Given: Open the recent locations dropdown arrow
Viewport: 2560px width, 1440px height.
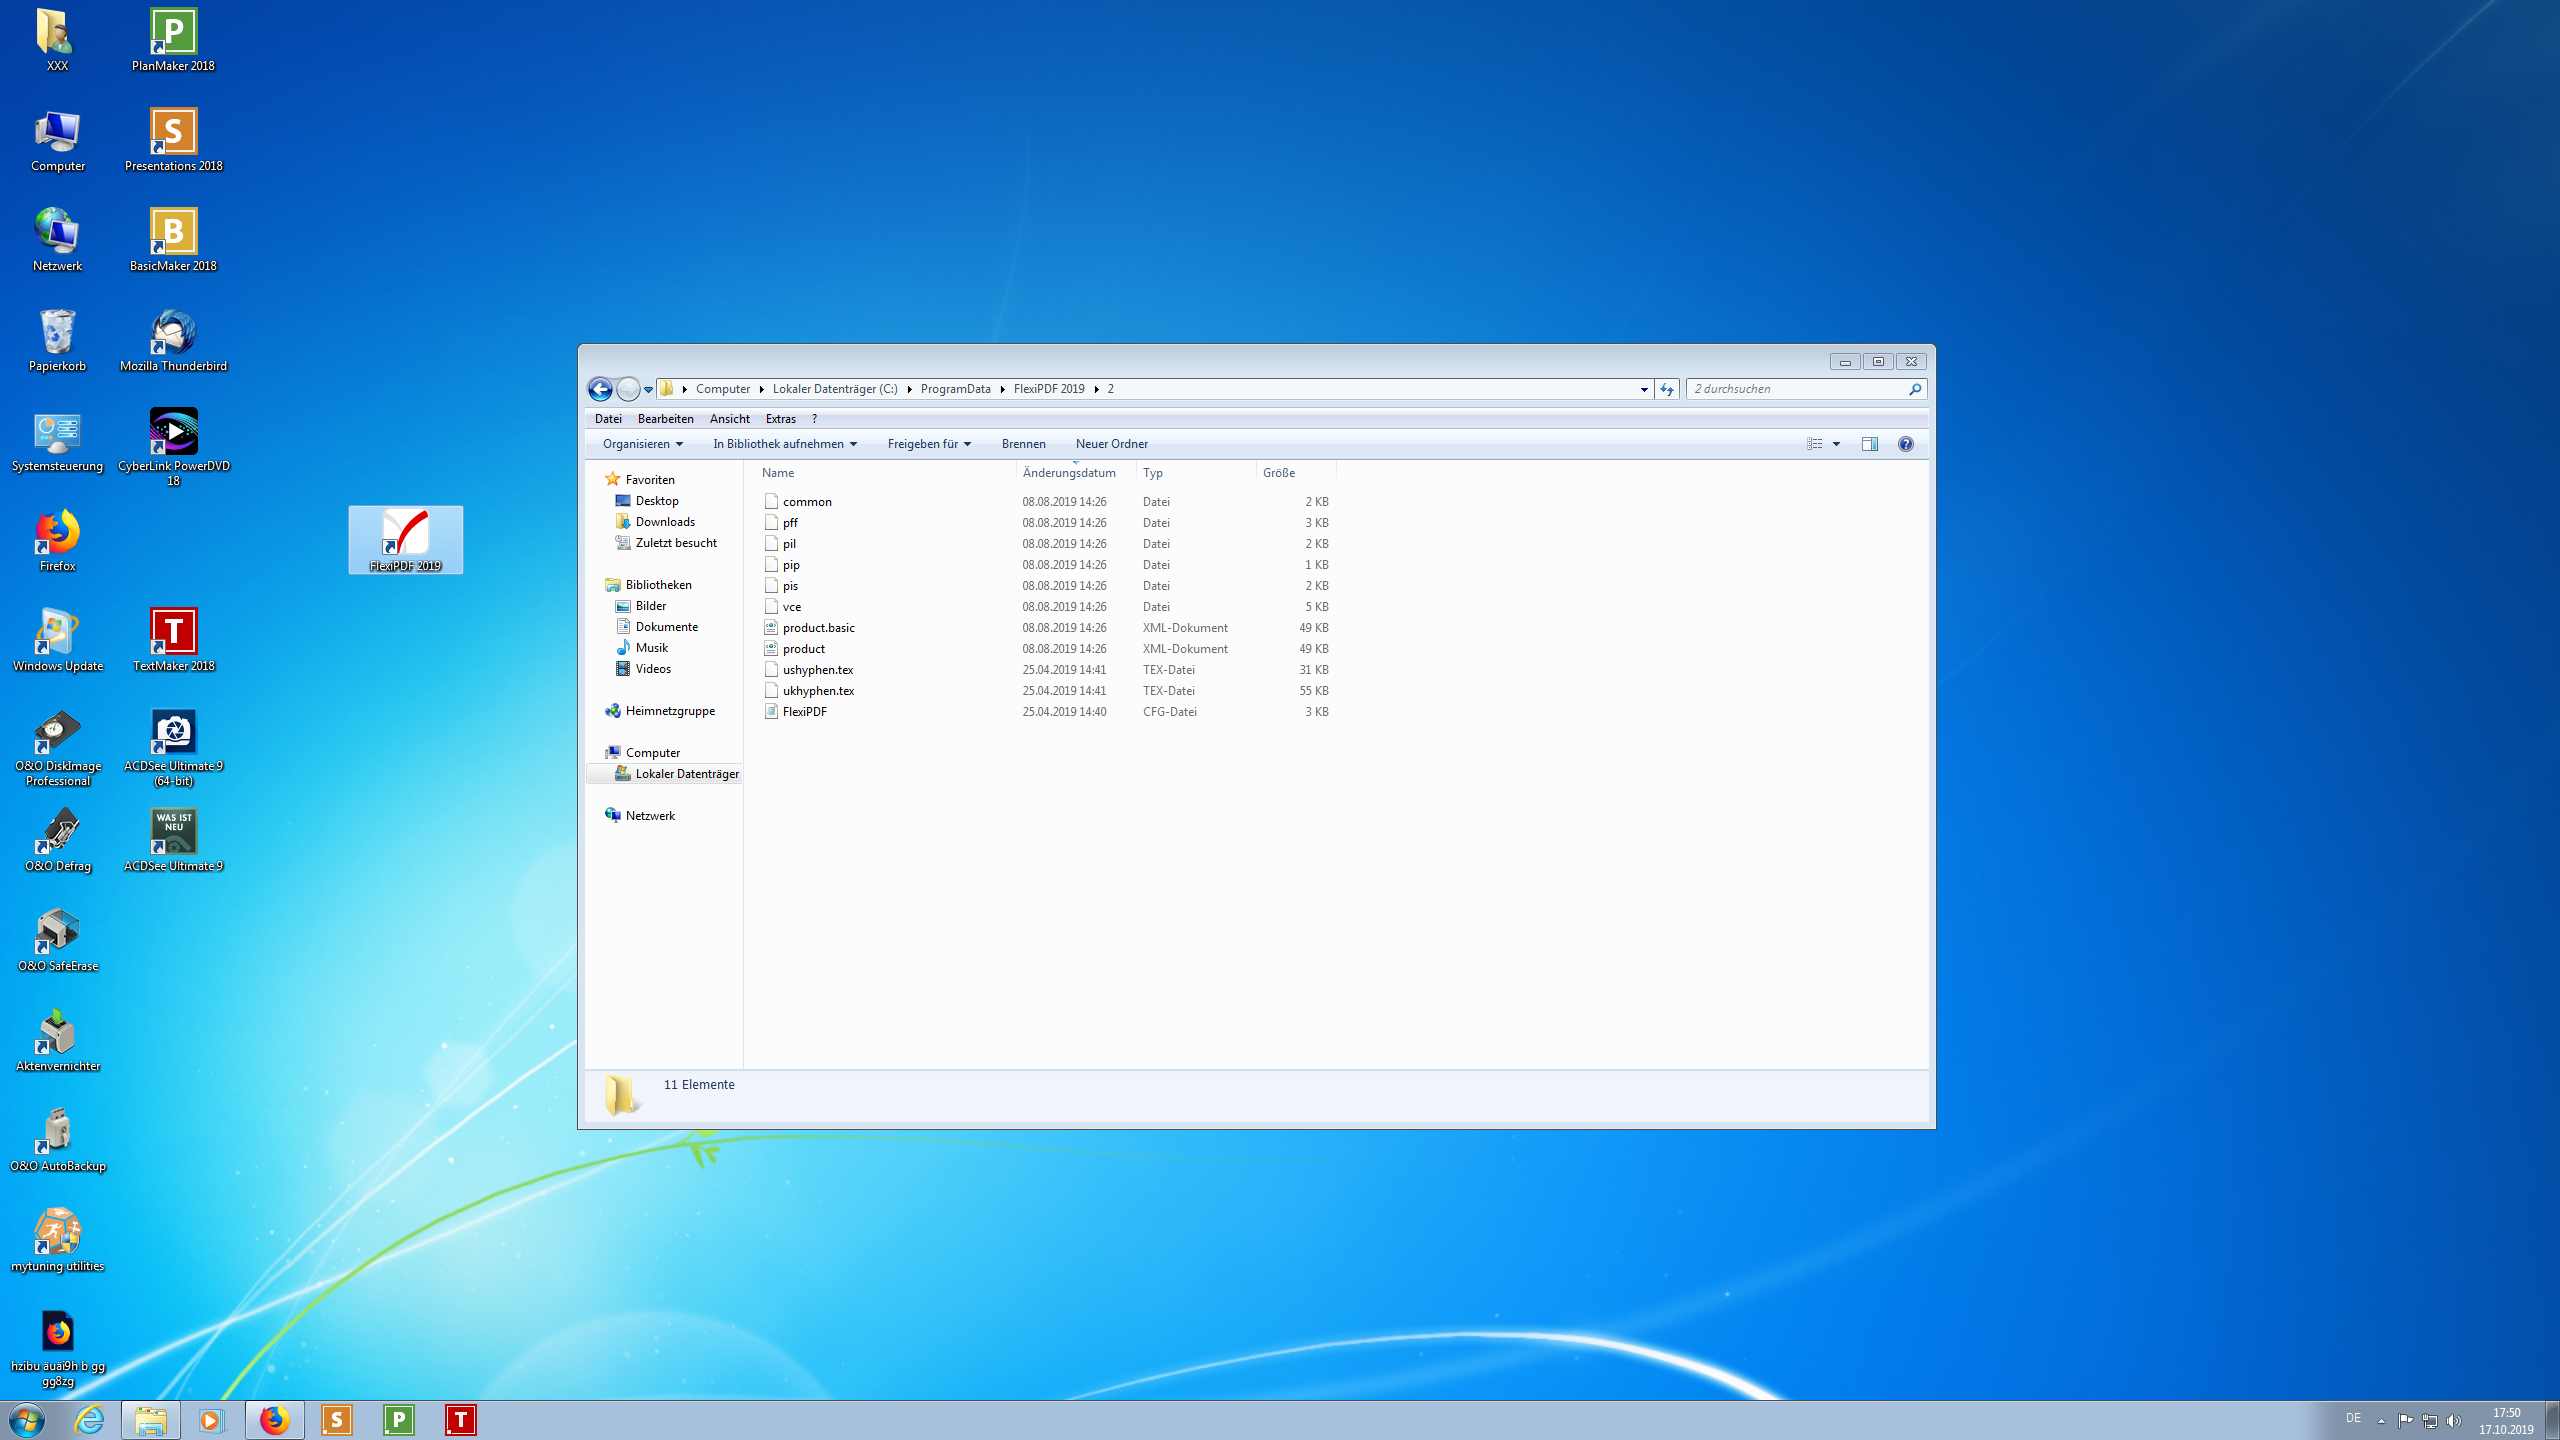Looking at the screenshot, I should click(648, 390).
